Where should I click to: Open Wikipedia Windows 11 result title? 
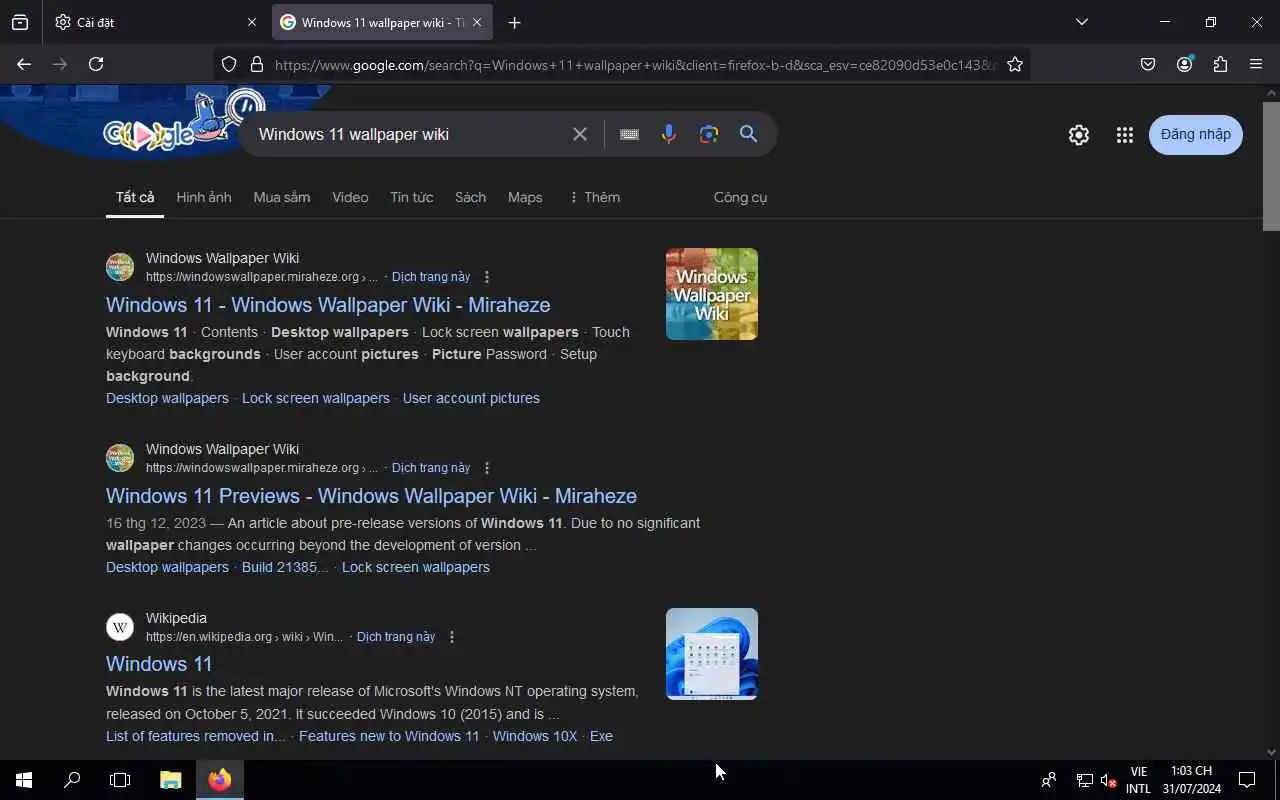159,664
